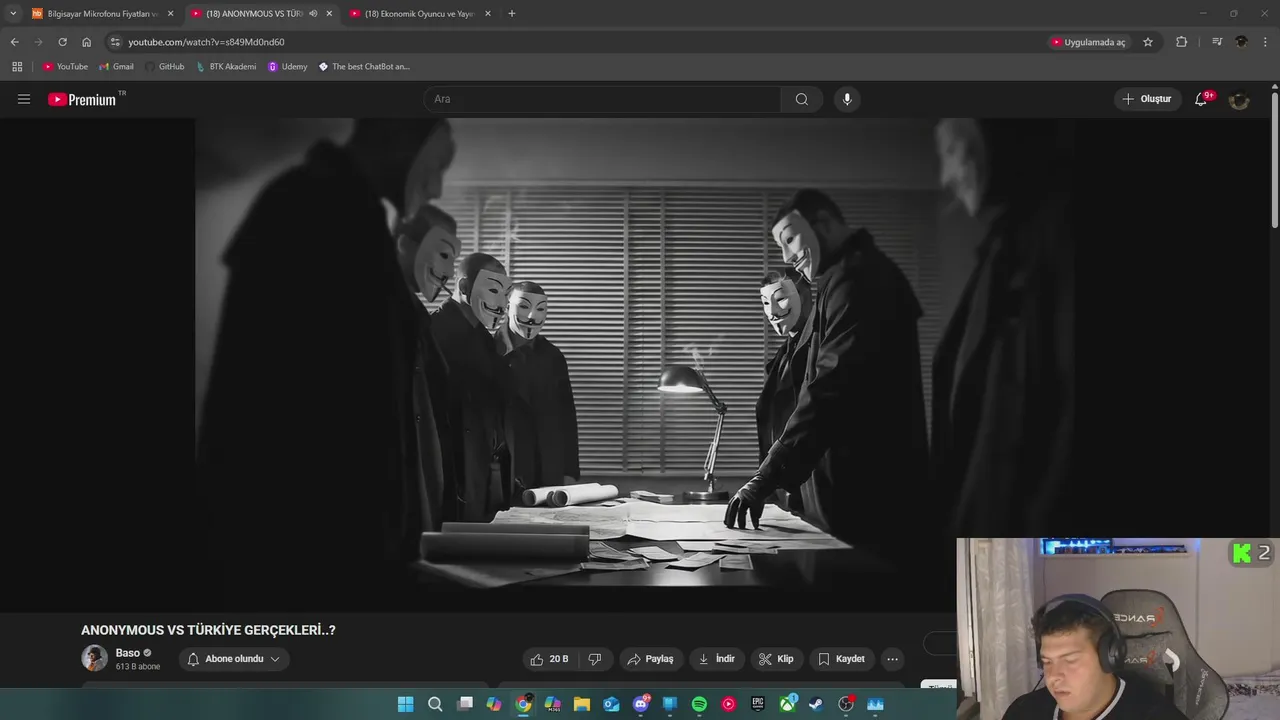1280x720 pixels.
Task: Open Windows taskbar search
Action: pyautogui.click(x=435, y=704)
